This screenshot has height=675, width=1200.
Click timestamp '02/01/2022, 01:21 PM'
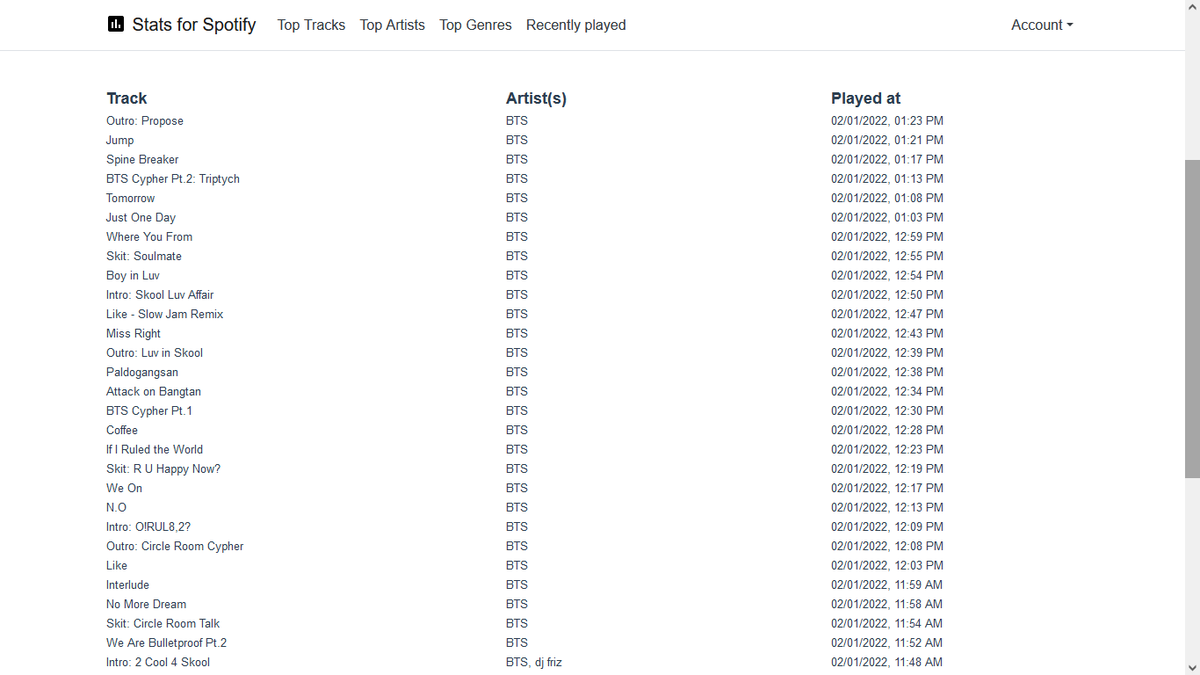pos(887,140)
